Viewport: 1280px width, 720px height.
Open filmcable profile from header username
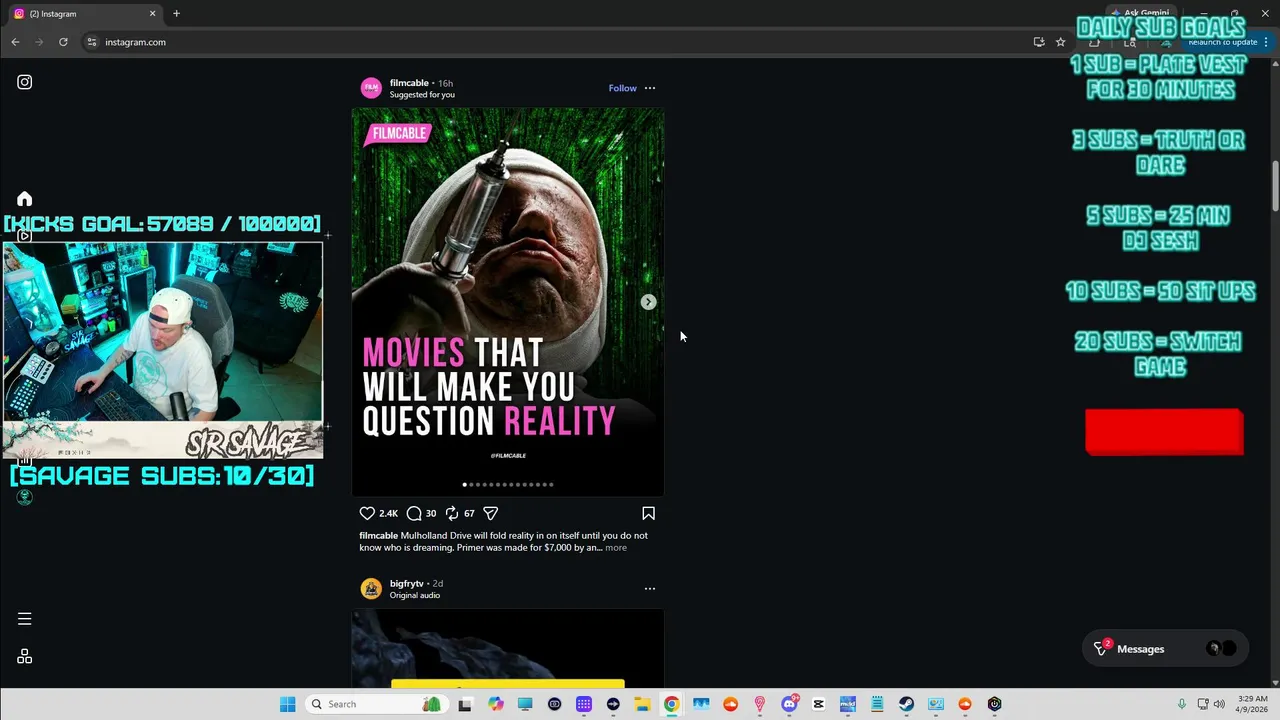409,83
